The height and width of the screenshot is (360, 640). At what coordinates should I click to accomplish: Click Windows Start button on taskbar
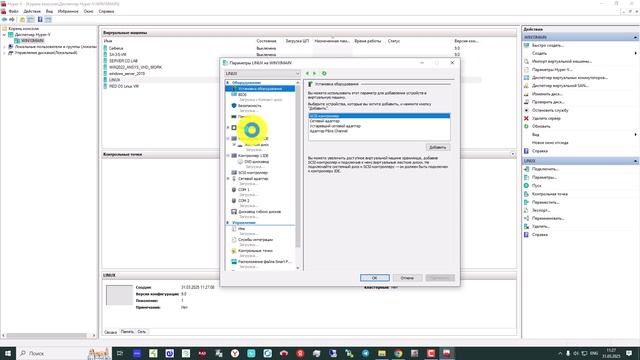click(8, 353)
